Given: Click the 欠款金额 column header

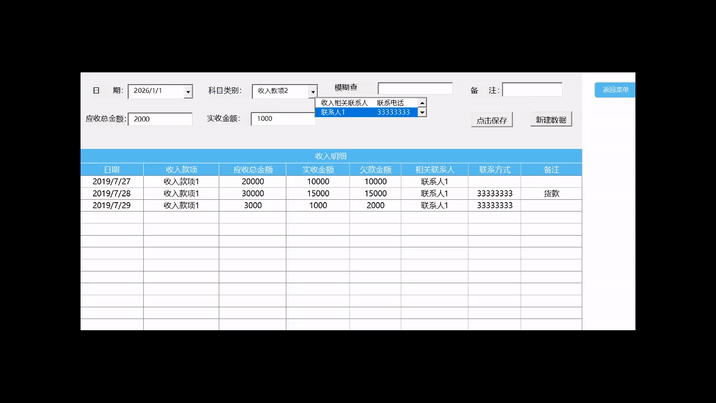Looking at the screenshot, I should click(376, 170).
